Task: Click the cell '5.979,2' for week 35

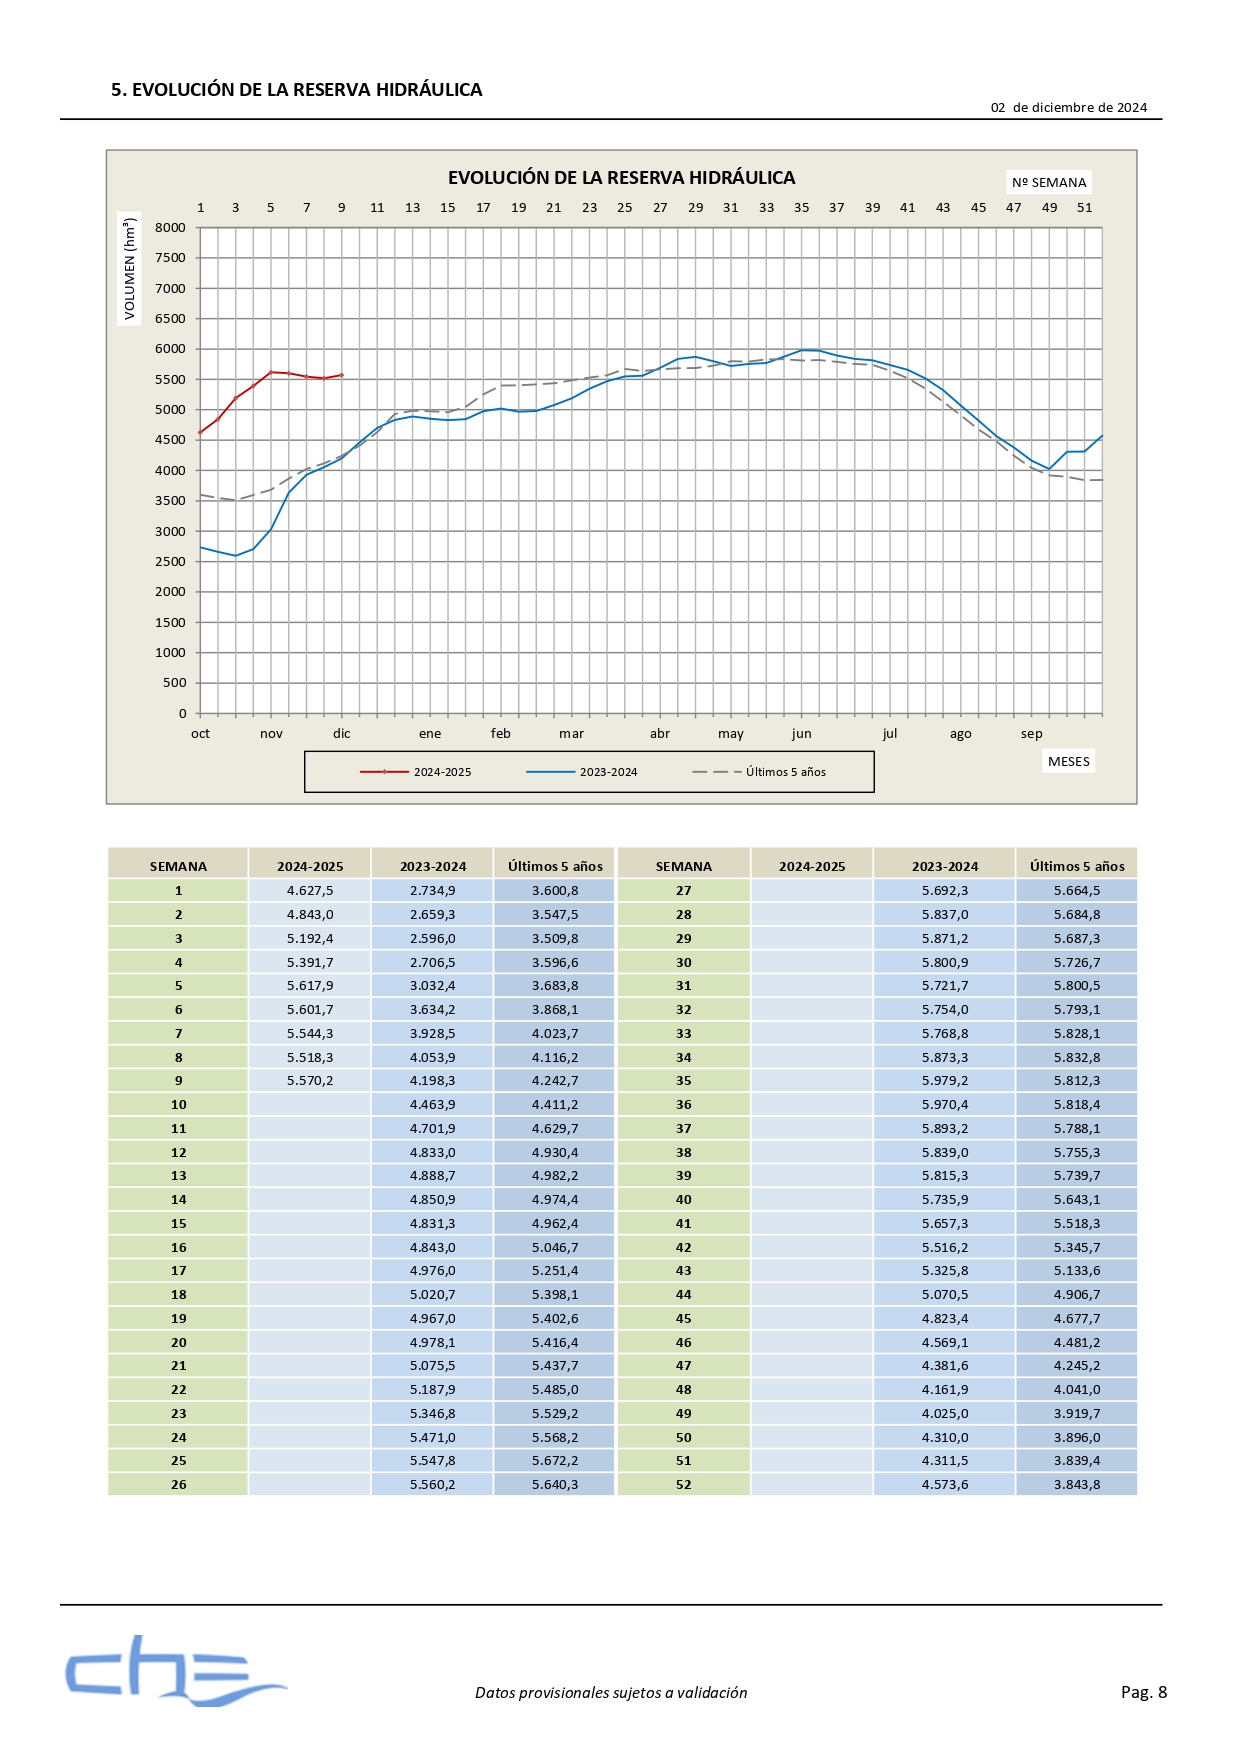Action: click(945, 1081)
